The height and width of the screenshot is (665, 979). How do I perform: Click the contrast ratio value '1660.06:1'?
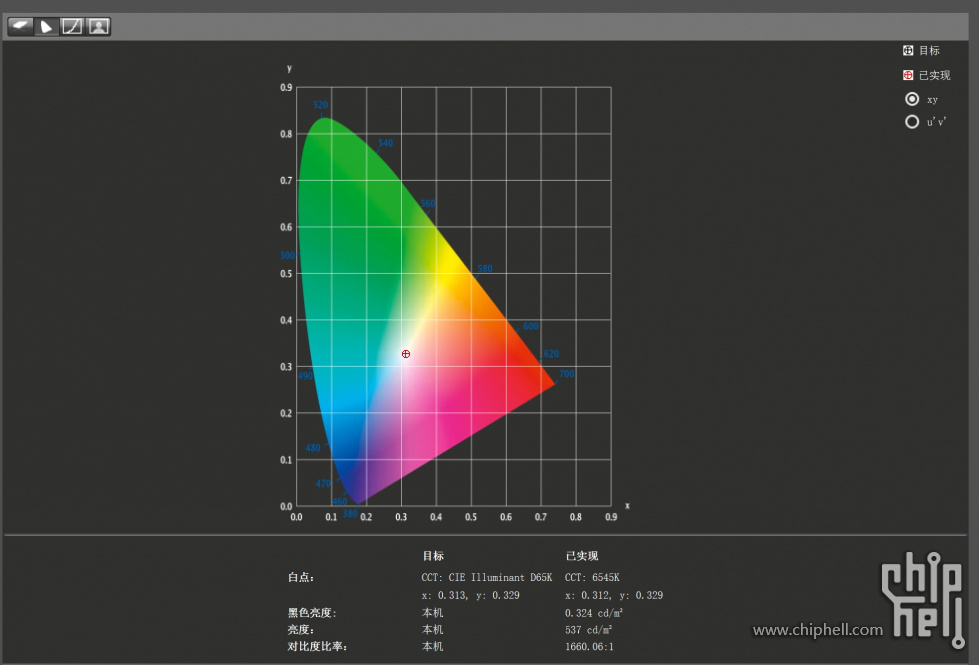(589, 646)
